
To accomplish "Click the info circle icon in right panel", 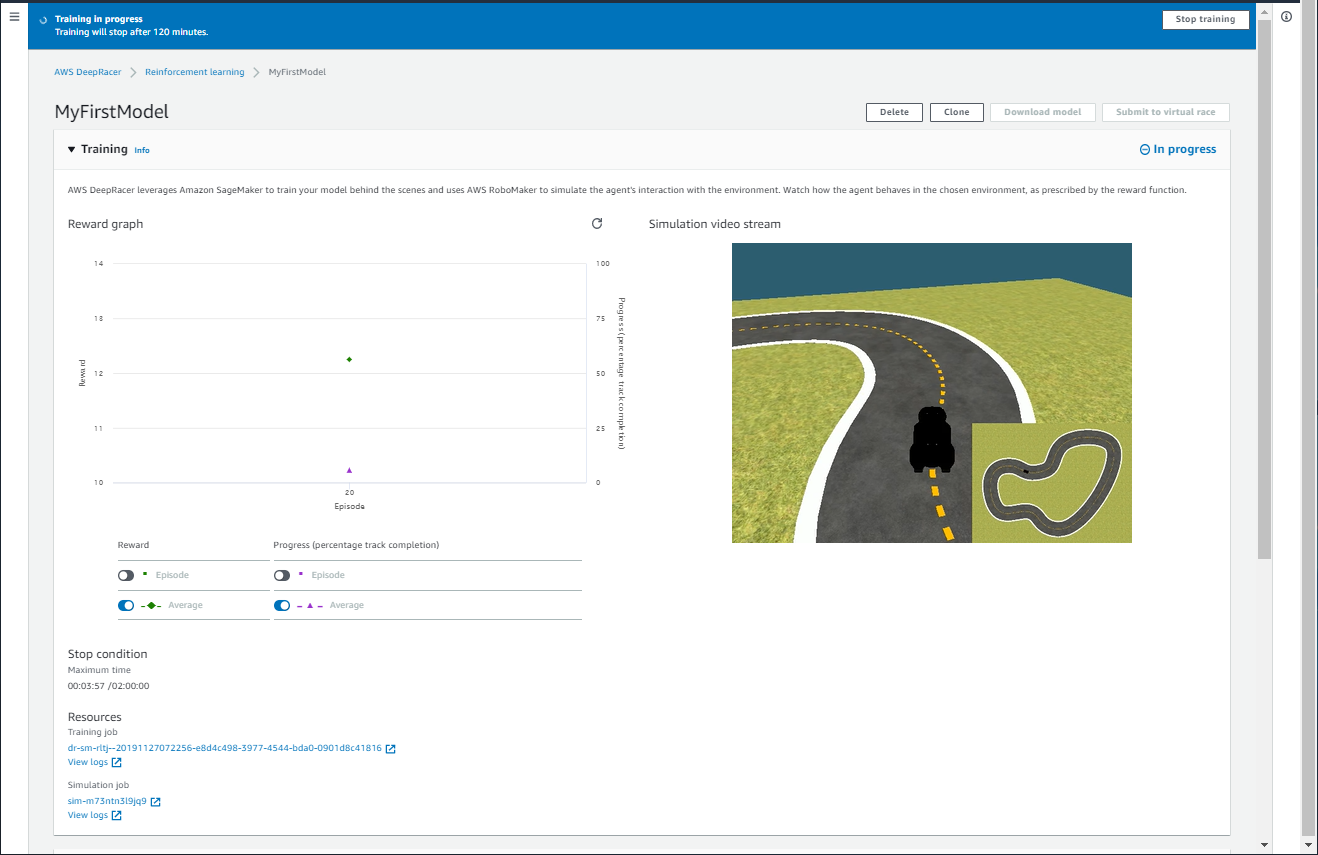I will [1286, 17].
